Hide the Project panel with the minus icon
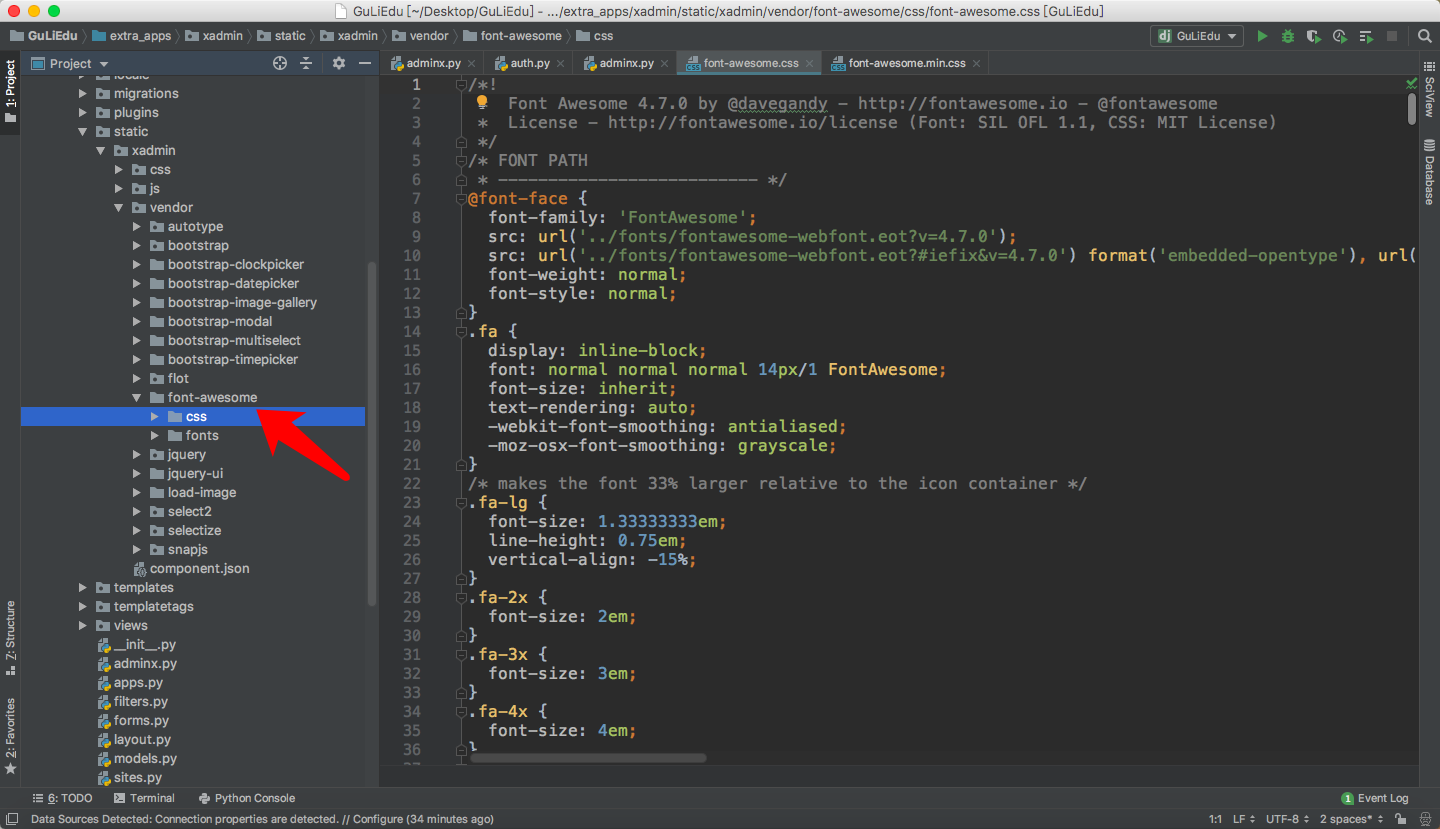Image resolution: width=1440 pixels, height=829 pixels. [365, 63]
